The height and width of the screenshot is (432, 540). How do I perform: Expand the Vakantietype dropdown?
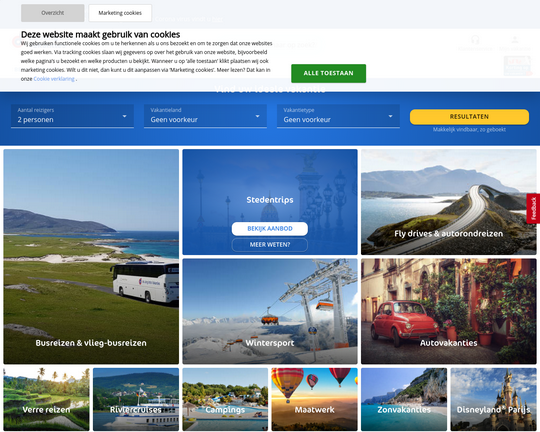338,116
